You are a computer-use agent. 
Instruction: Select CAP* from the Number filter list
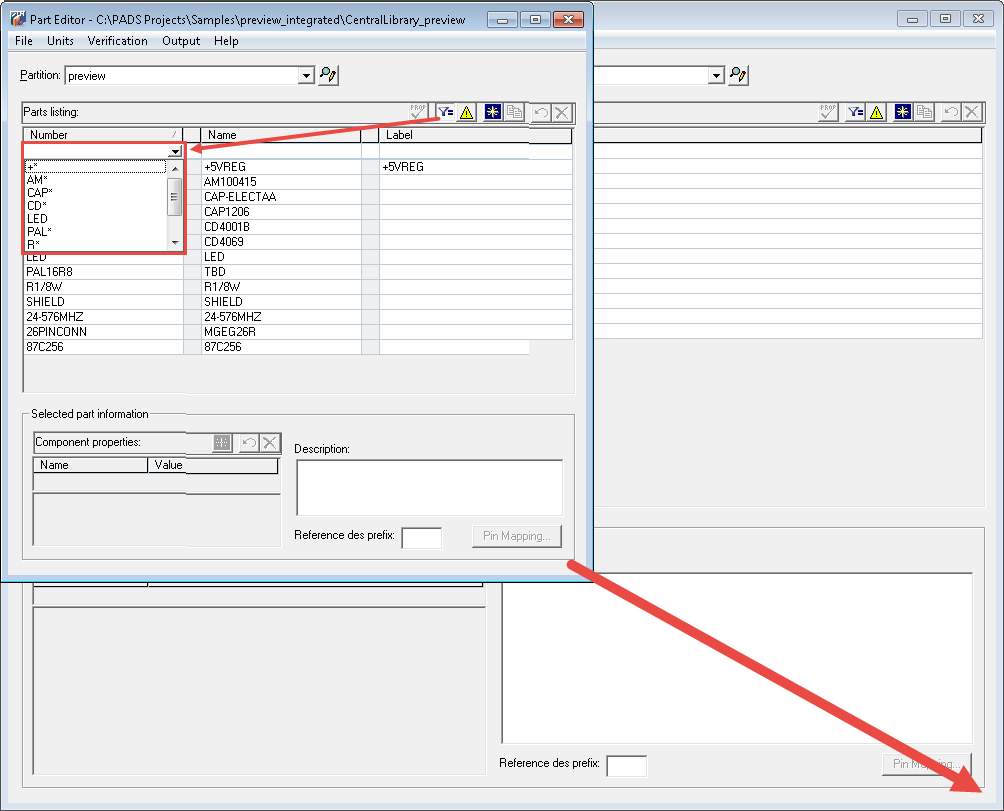point(40,192)
